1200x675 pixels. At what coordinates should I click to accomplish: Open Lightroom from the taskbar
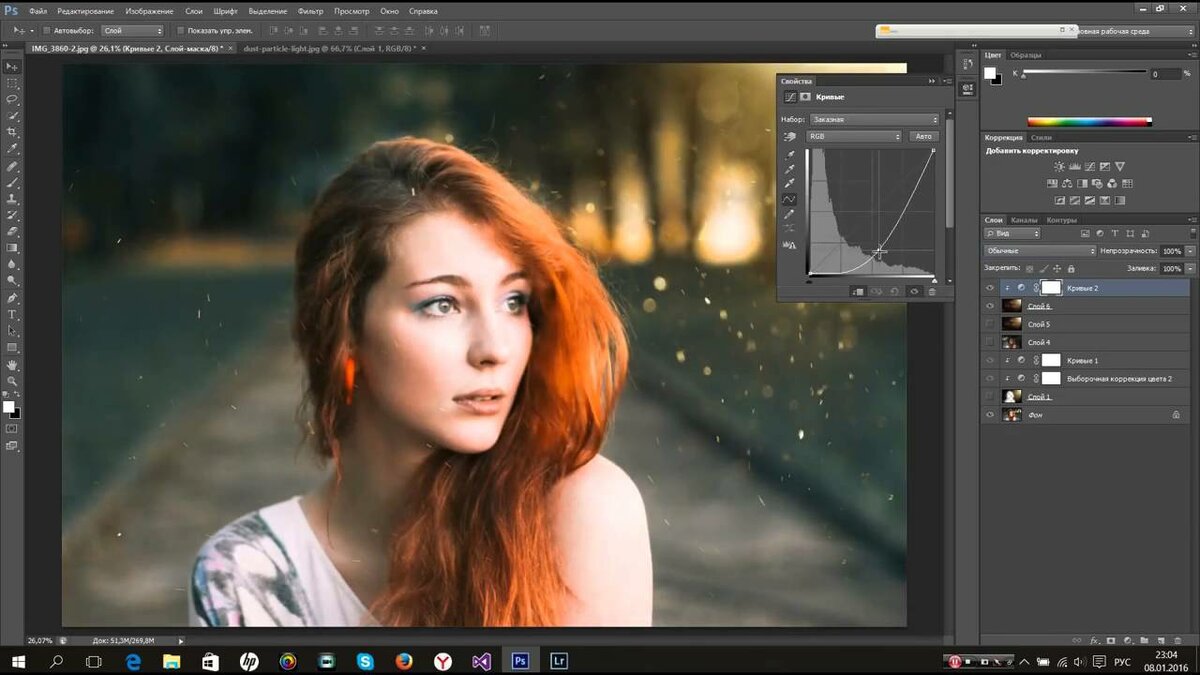pos(559,661)
